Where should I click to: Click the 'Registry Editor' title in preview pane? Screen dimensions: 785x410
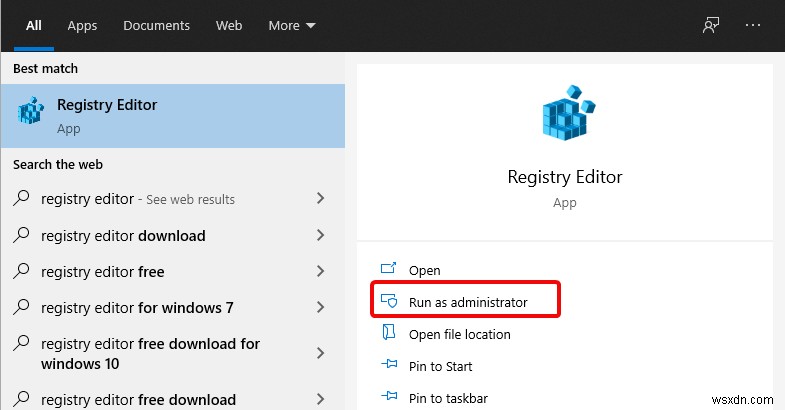coord(565,177)
